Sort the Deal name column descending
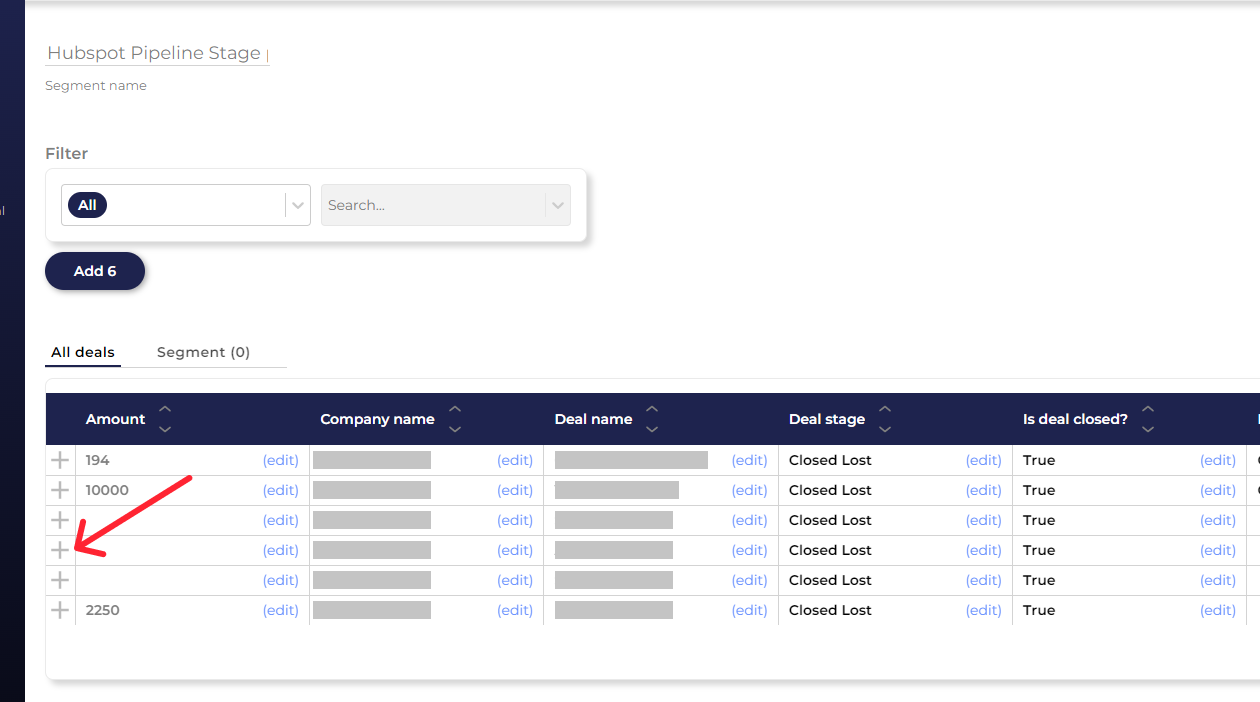This screenshot has height=702, width=1260. coord(651,428)
